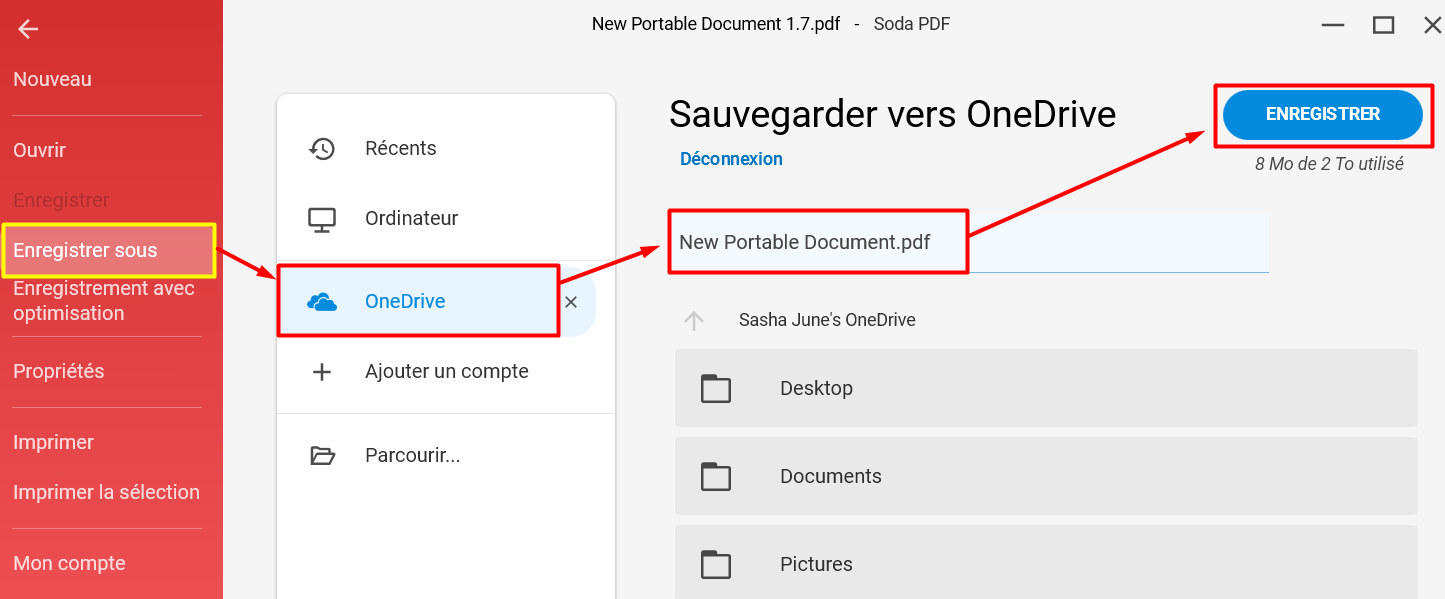
Task: Click the Récents clock icon
Action: tap(322, 148)
